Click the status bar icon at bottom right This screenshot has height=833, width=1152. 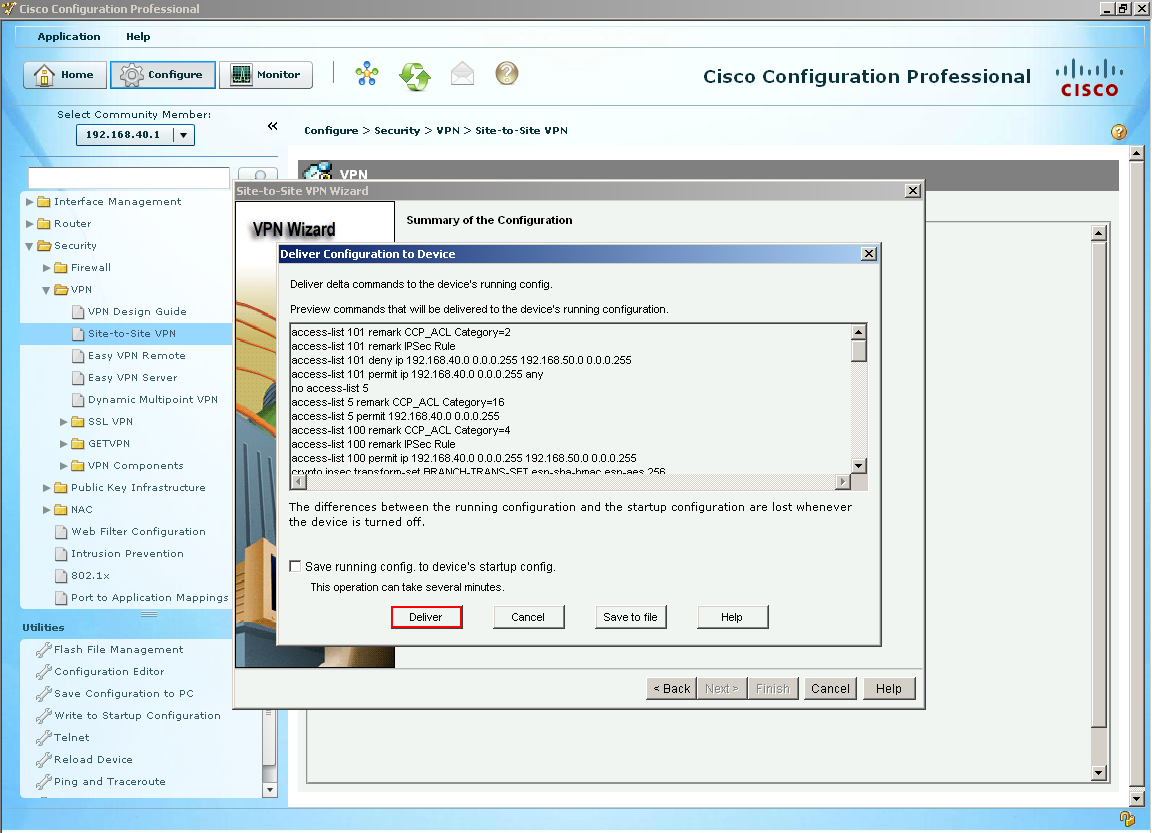coord(1127,818)
